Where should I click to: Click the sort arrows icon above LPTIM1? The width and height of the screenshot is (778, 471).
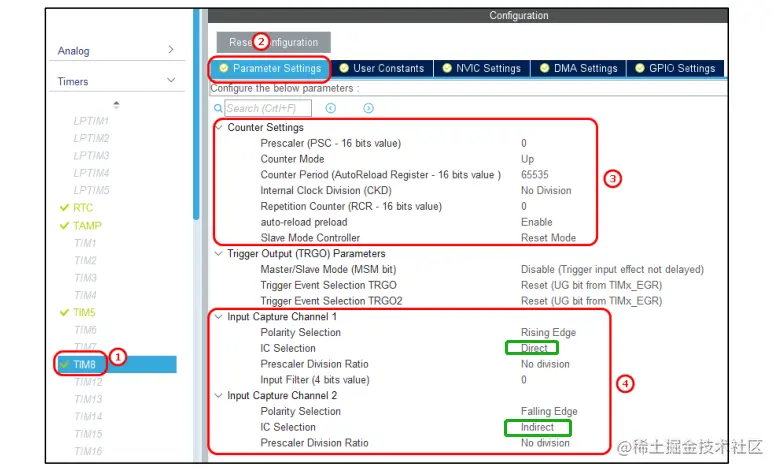click(x=116, y=105)
